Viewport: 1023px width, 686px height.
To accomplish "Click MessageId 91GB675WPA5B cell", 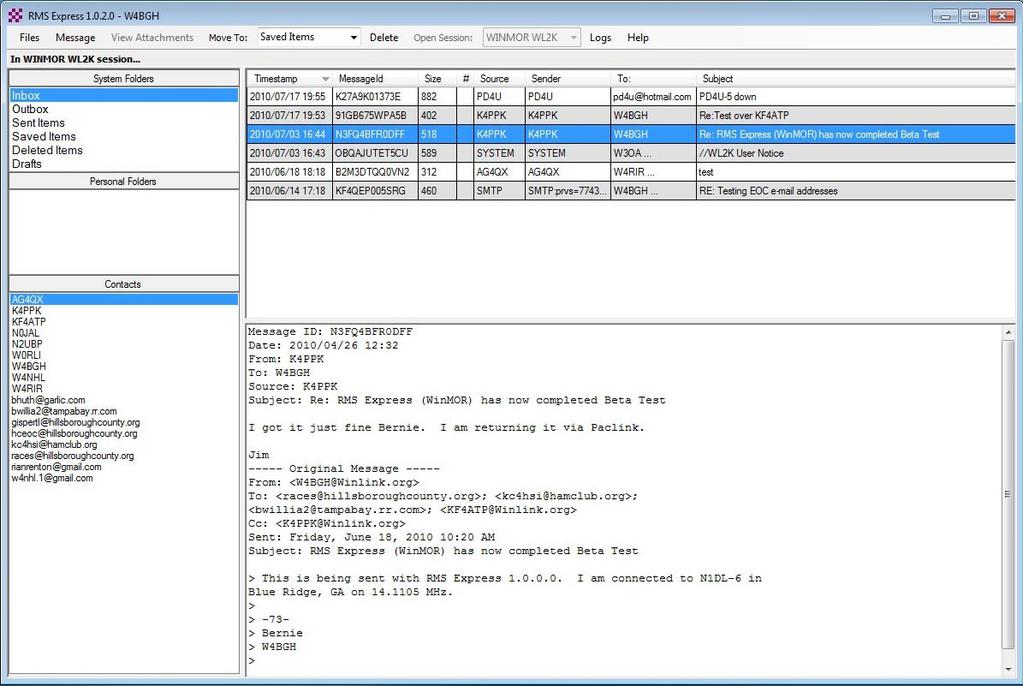I will click(375, 116).
